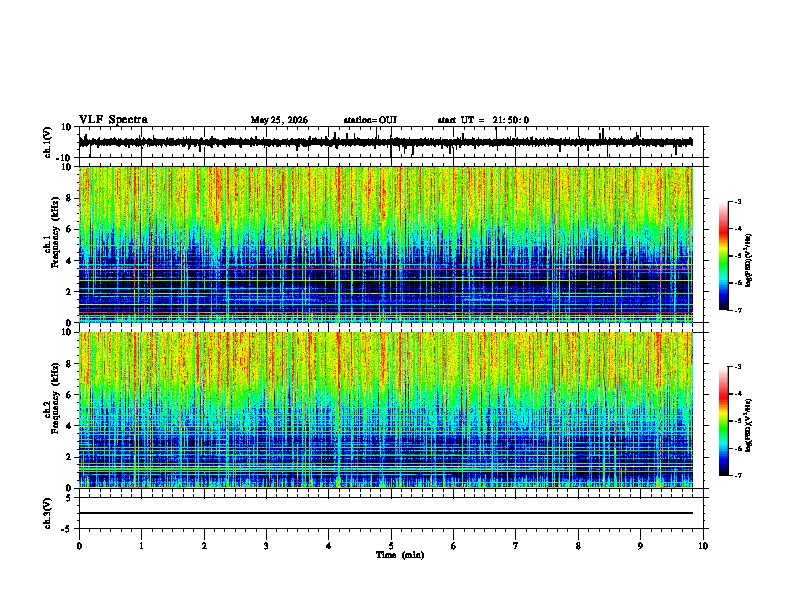
Task: Click the -3 label on the top colorbar
Action: [x=737, y=201]
